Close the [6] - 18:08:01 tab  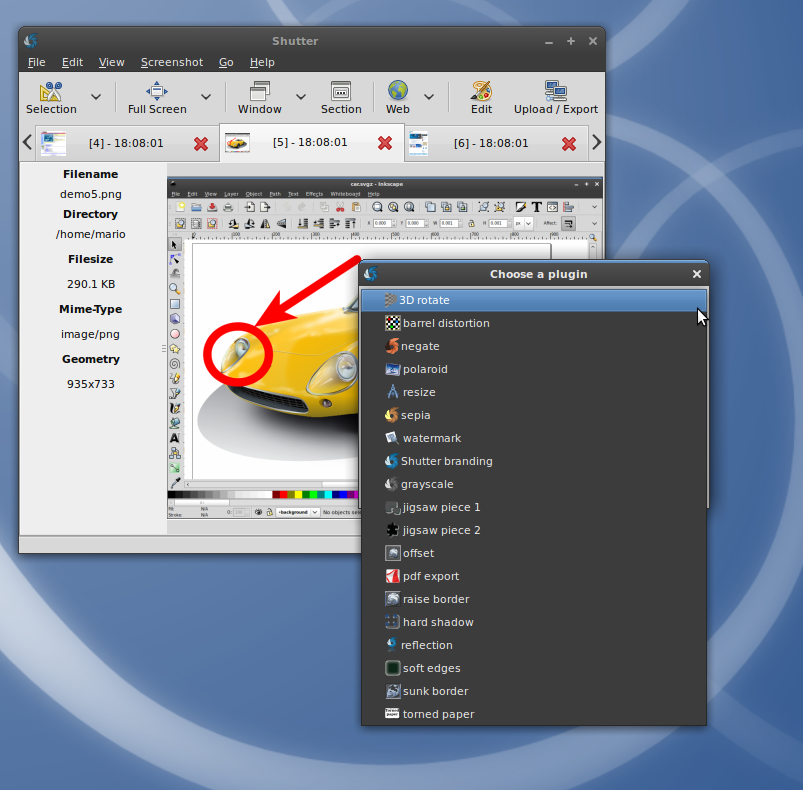569,143
